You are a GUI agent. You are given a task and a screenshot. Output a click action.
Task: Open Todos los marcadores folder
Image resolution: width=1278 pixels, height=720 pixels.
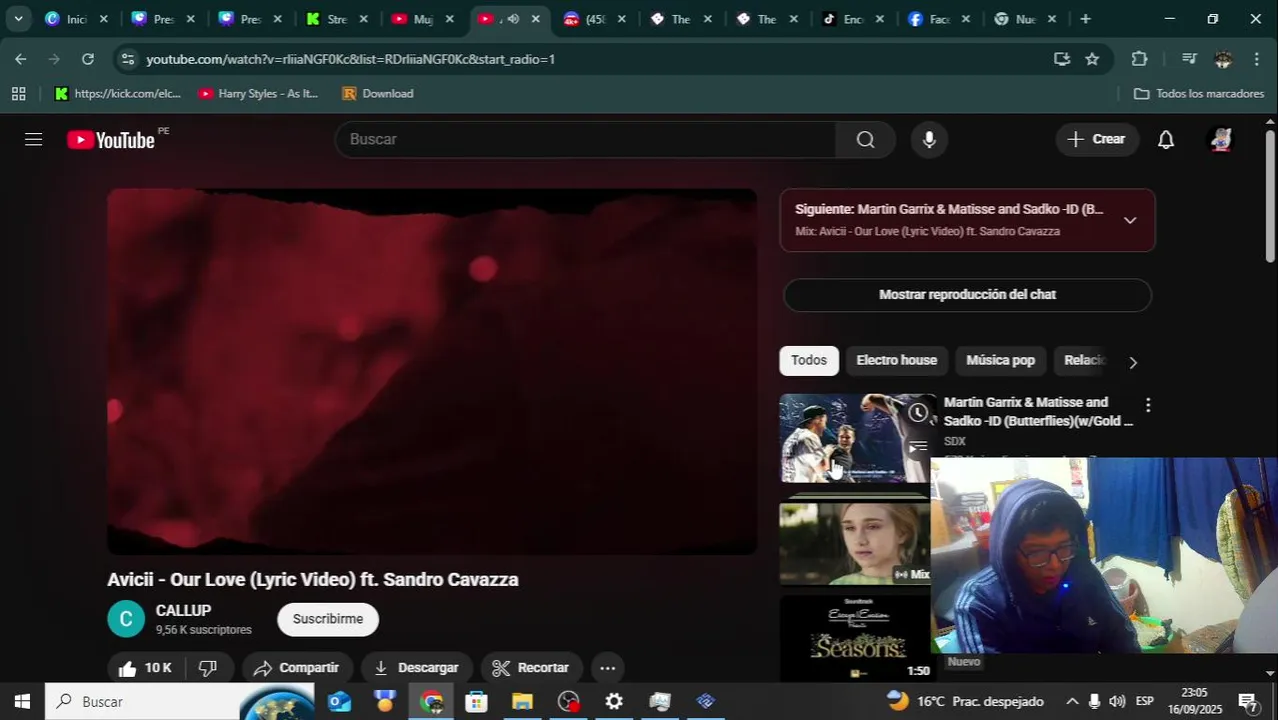1199,93
